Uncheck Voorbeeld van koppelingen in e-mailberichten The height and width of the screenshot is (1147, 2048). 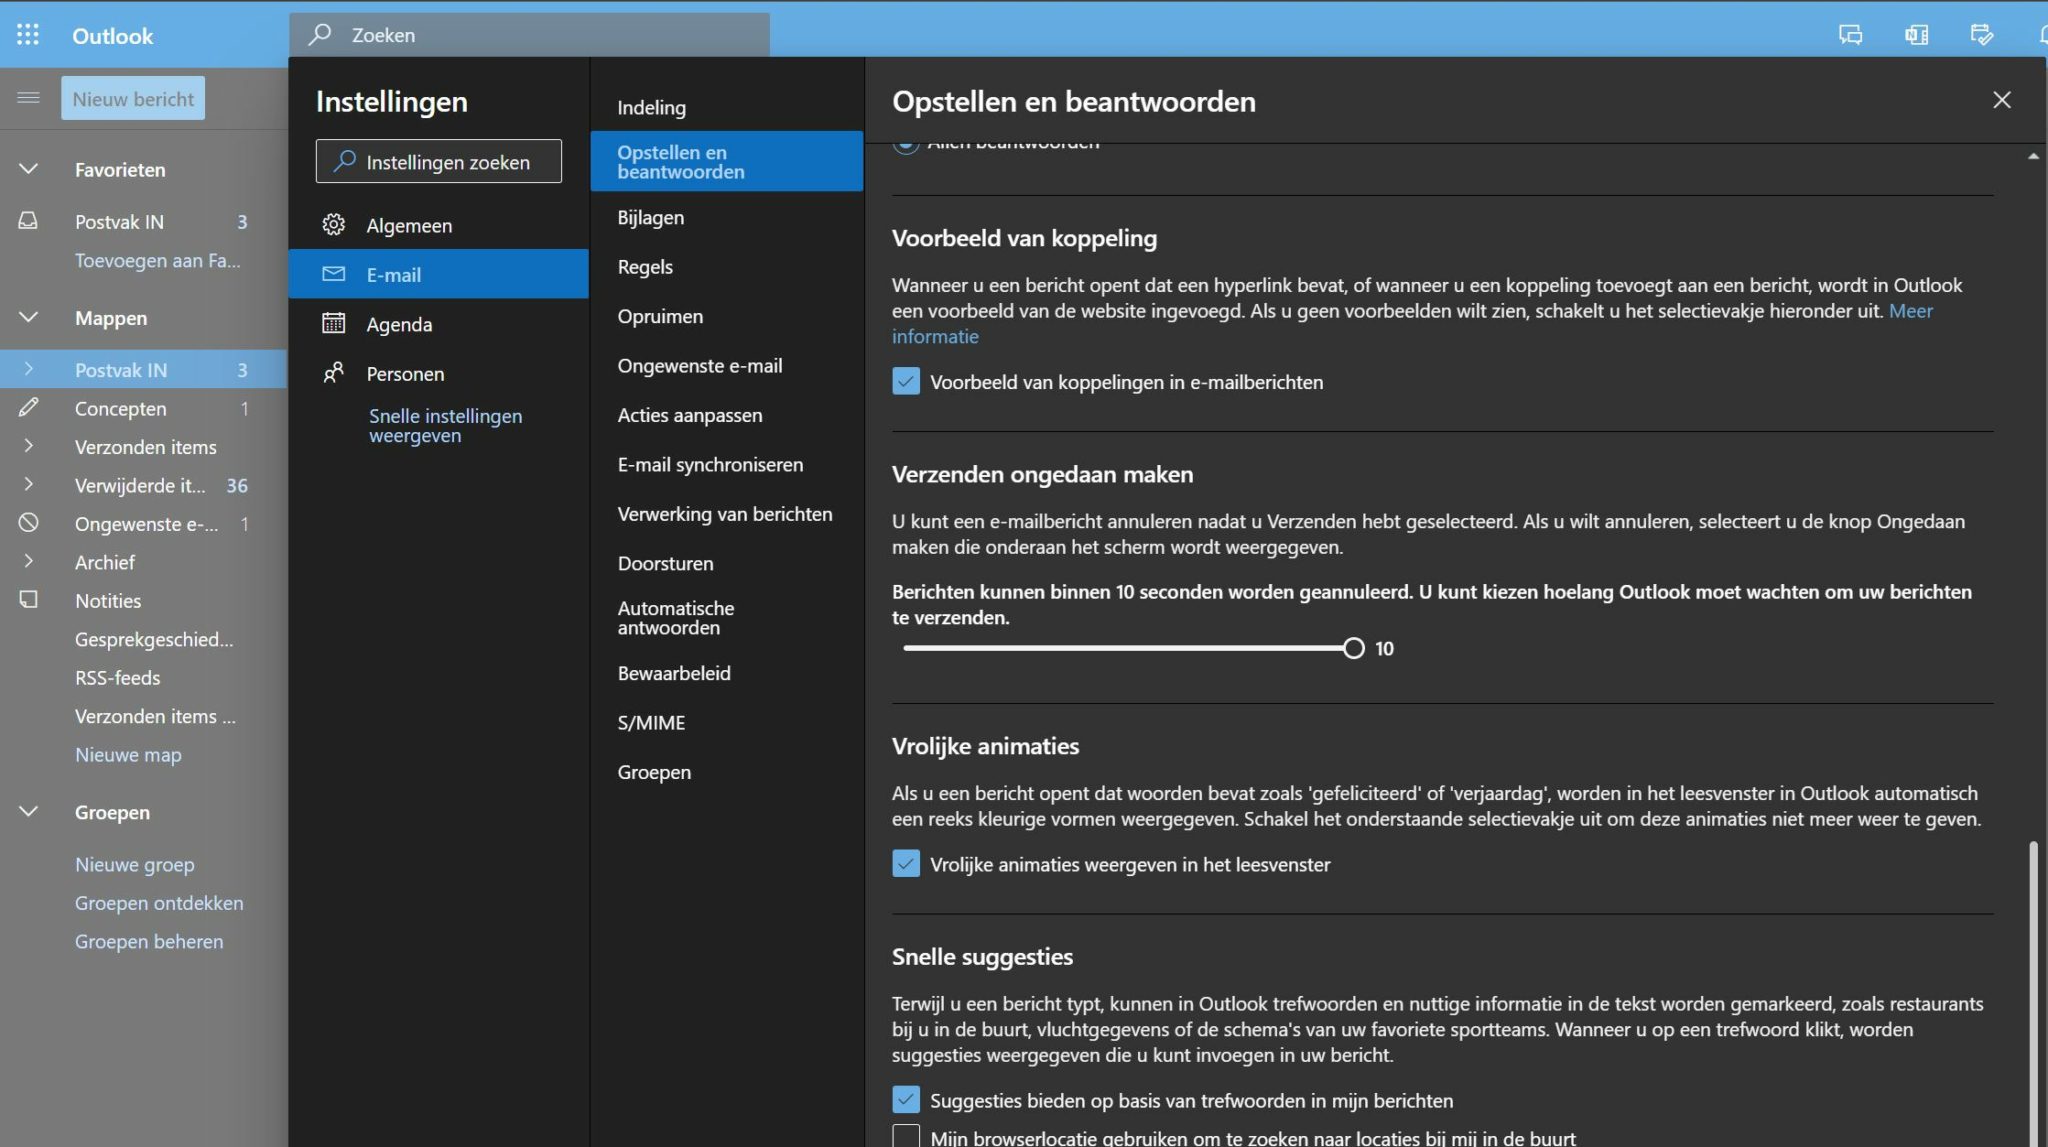click(905, 381)
